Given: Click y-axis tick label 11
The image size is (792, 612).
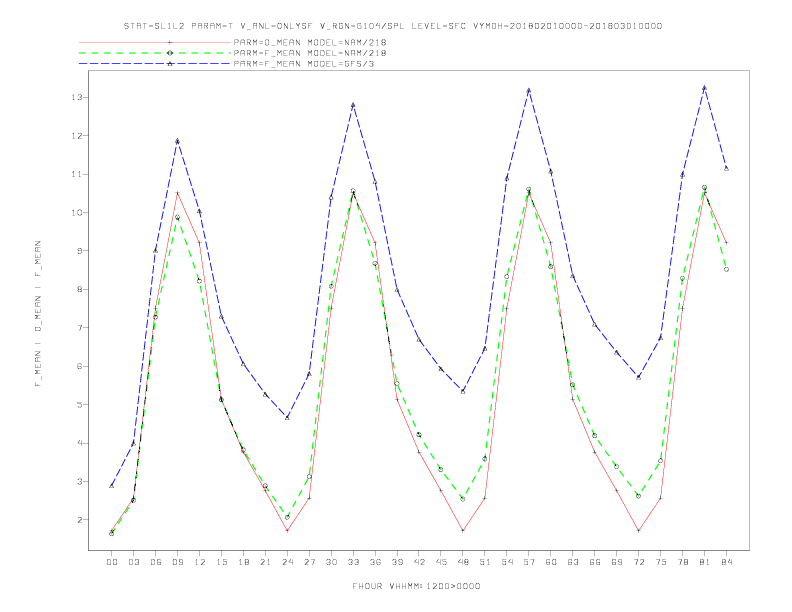Looking at the screenshot, I should [76, 174].
